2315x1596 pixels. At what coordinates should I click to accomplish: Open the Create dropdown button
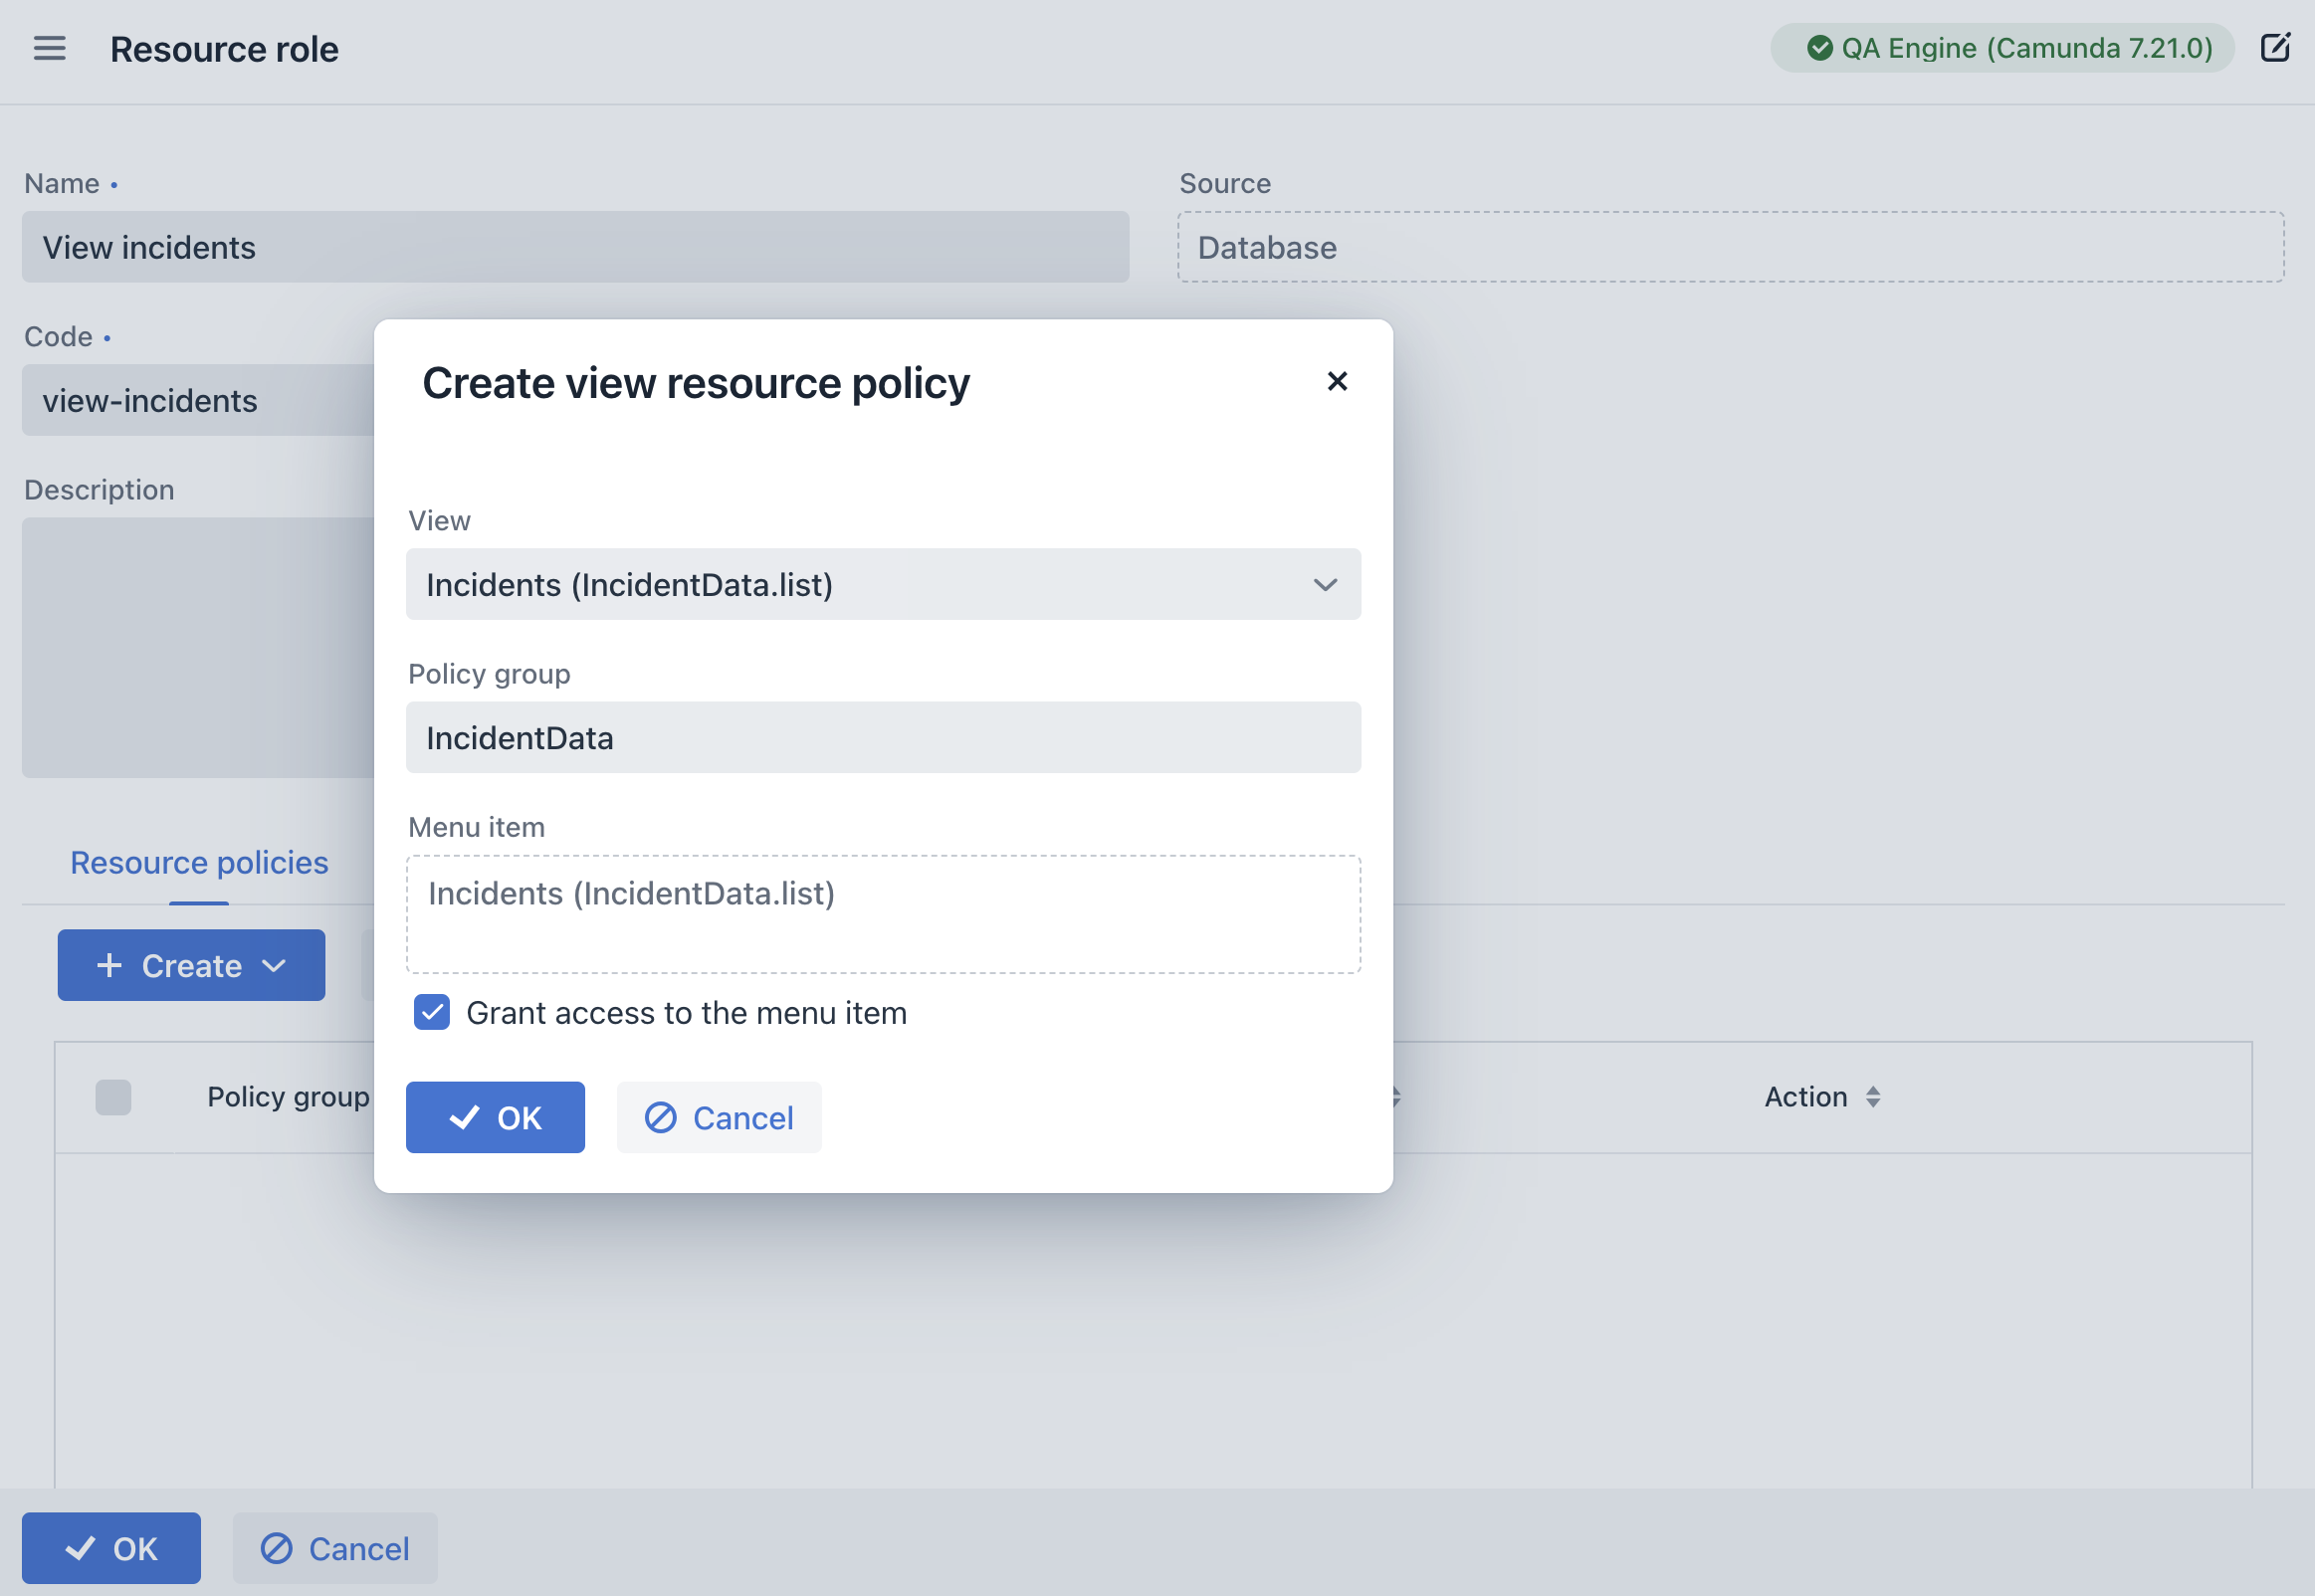point(191,965)
